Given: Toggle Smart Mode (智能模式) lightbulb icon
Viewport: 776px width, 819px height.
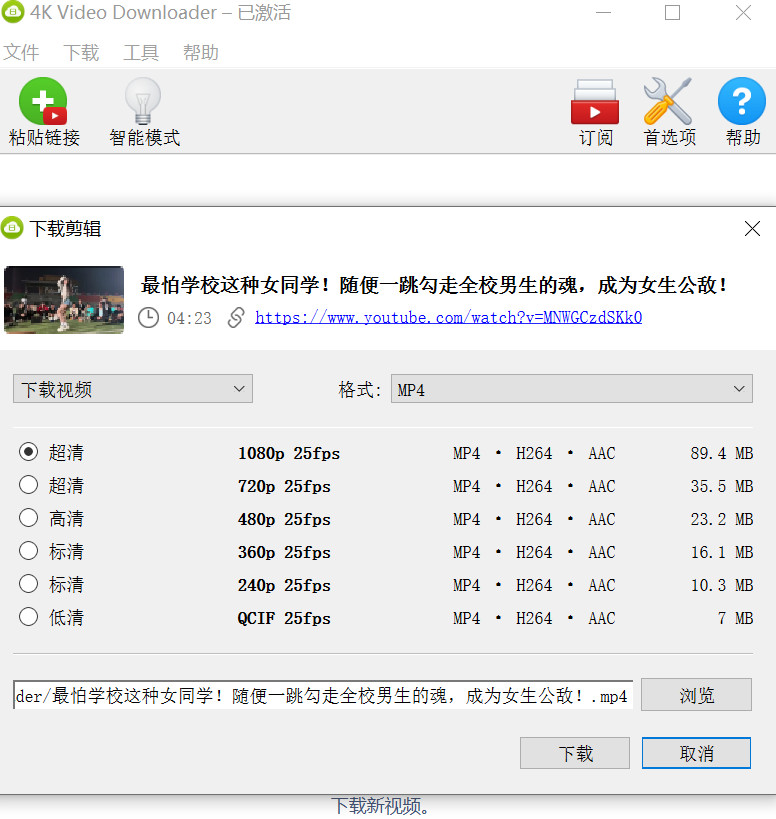Looking at the screenshot, I should (144, 102).
